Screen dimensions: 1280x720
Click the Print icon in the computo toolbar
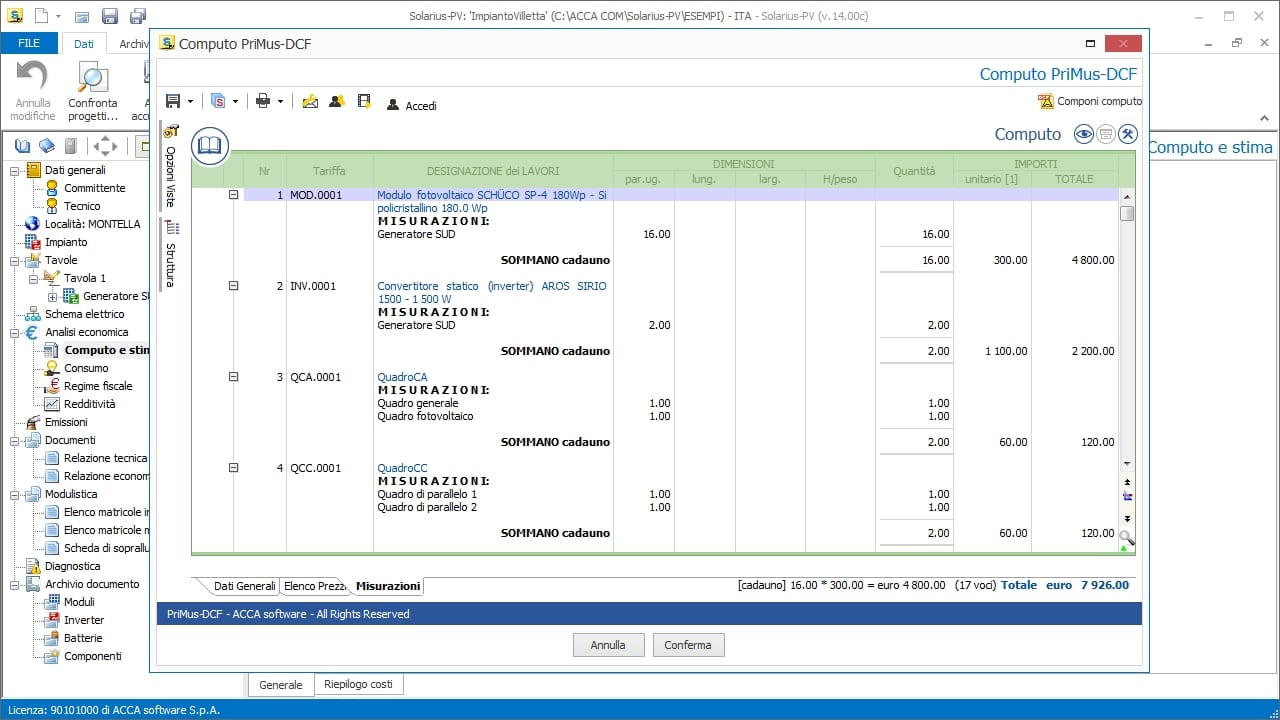262,101
